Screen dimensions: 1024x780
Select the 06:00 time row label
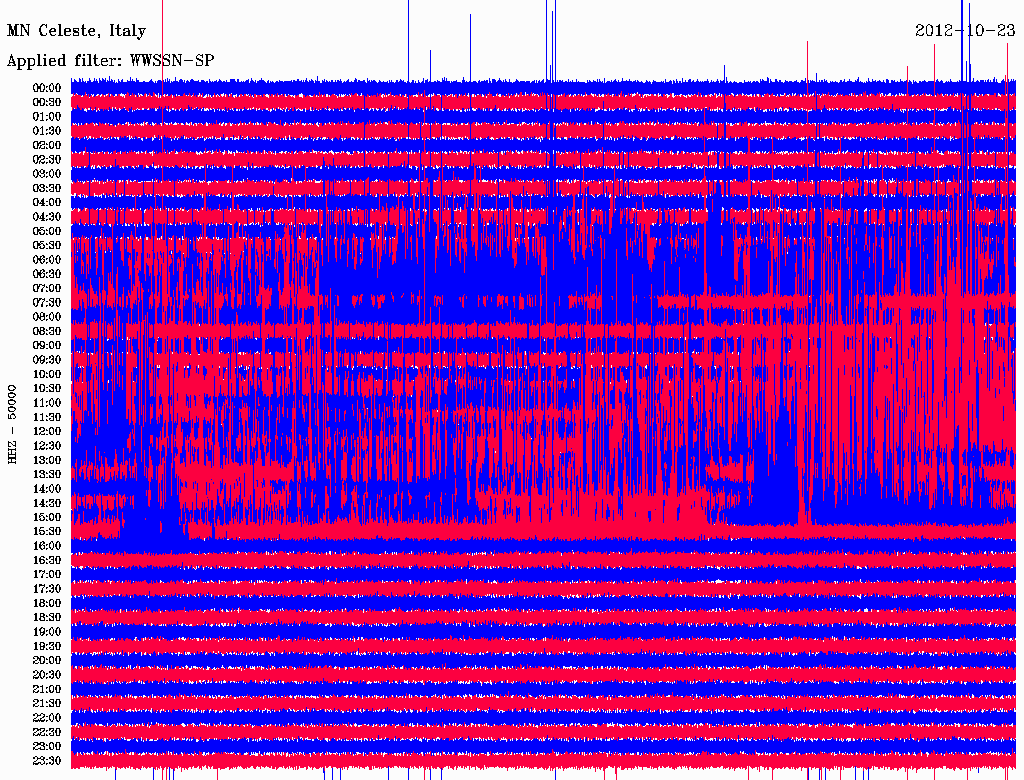point(47,260)
